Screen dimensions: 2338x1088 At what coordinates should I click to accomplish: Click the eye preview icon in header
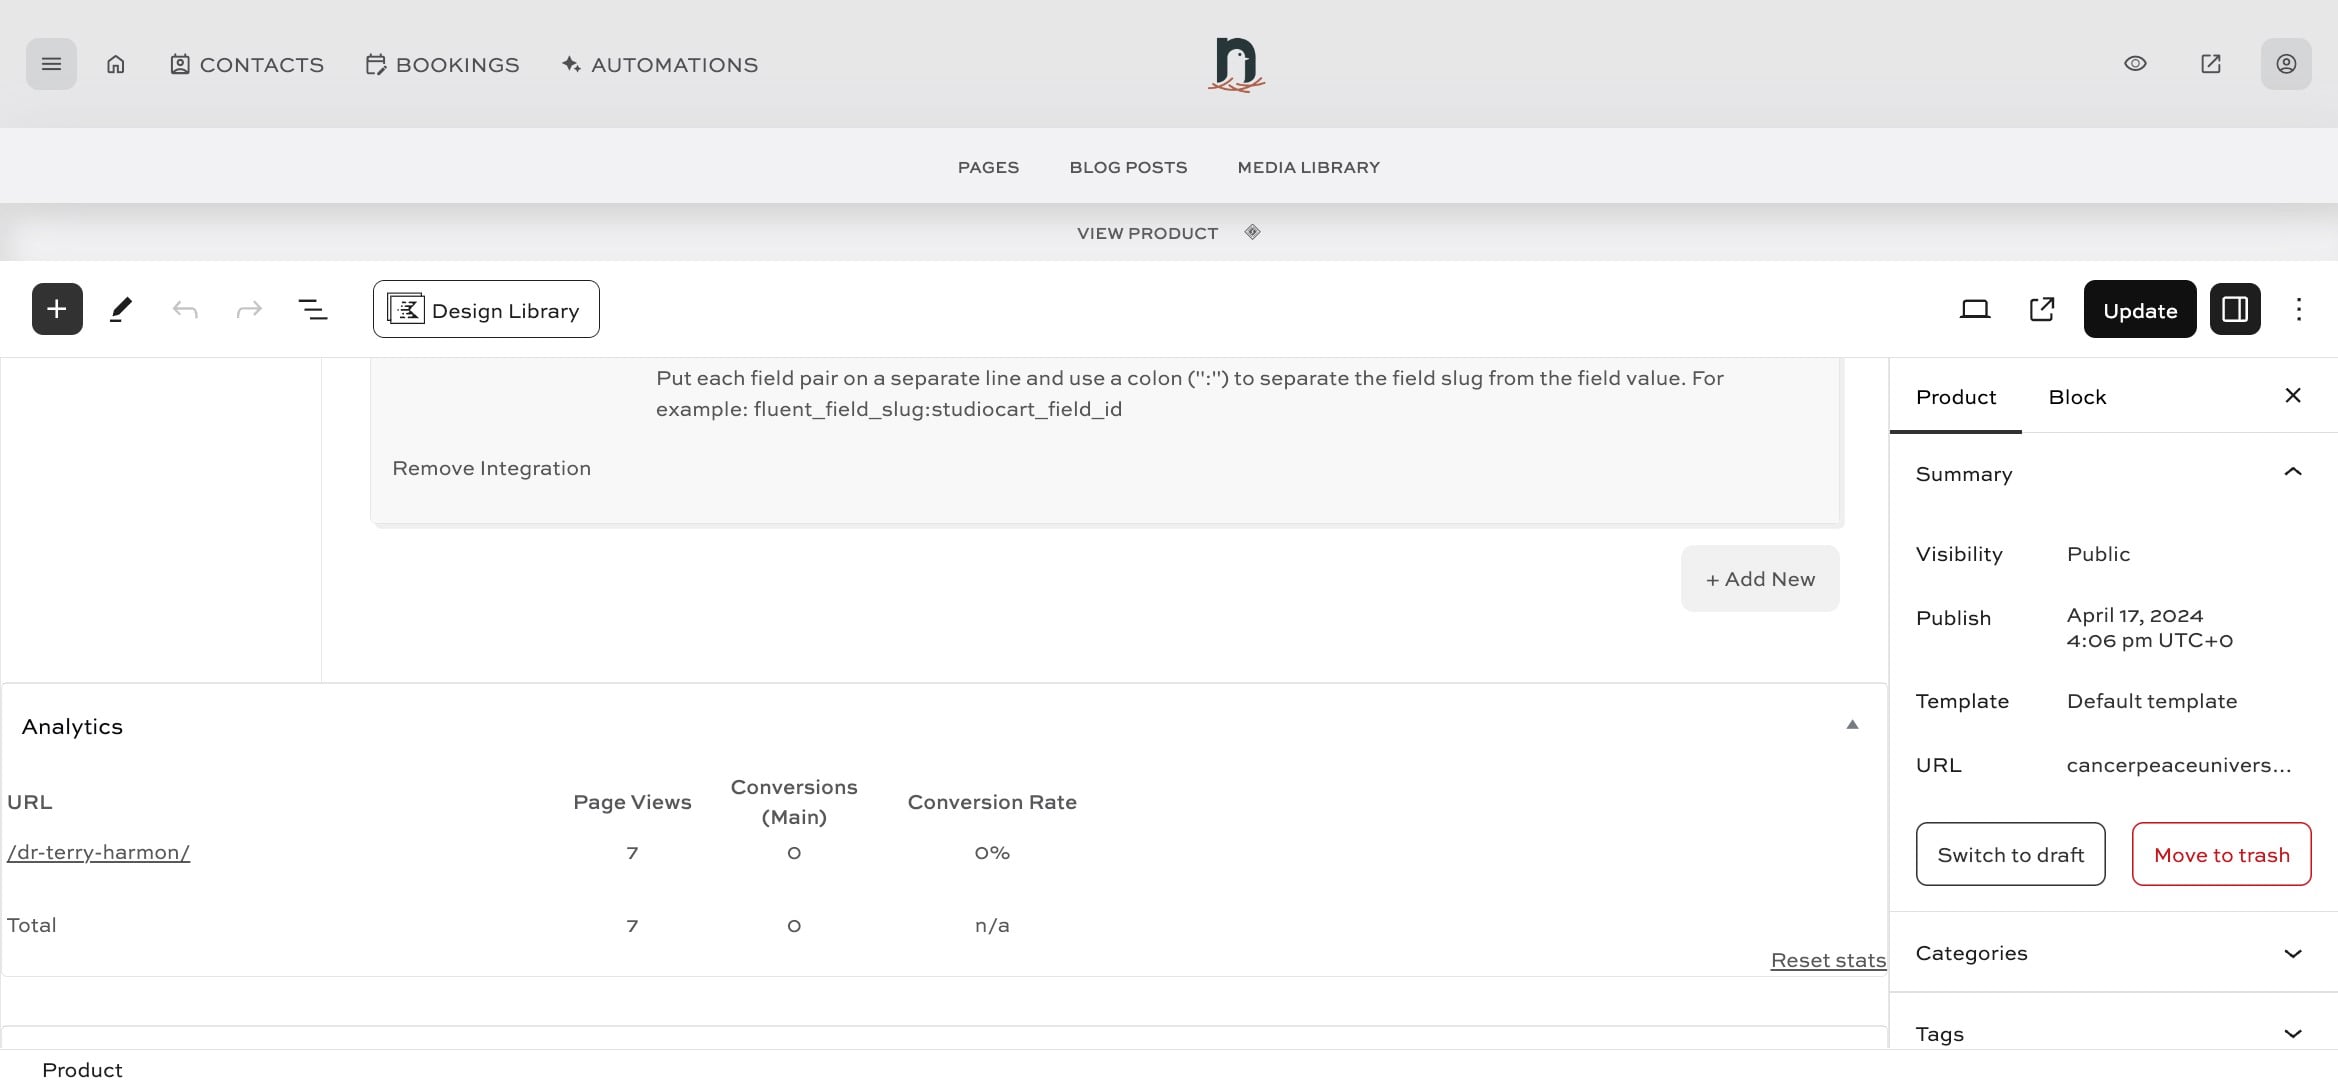(2135, 64)
